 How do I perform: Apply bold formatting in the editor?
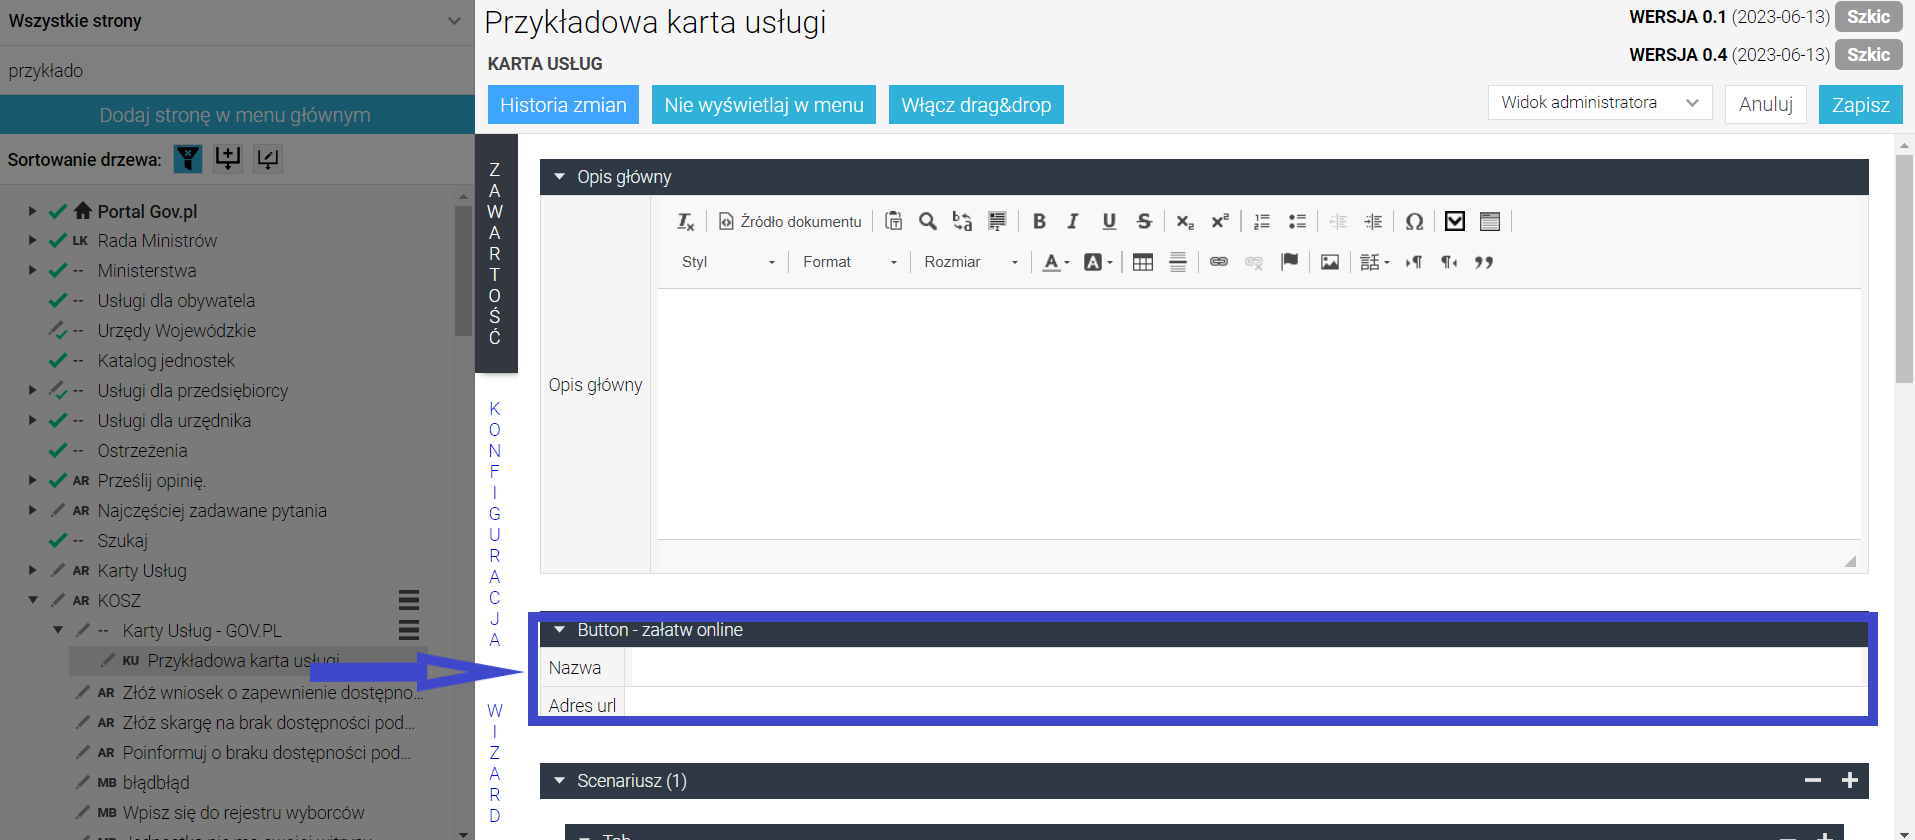(1039, 222)
